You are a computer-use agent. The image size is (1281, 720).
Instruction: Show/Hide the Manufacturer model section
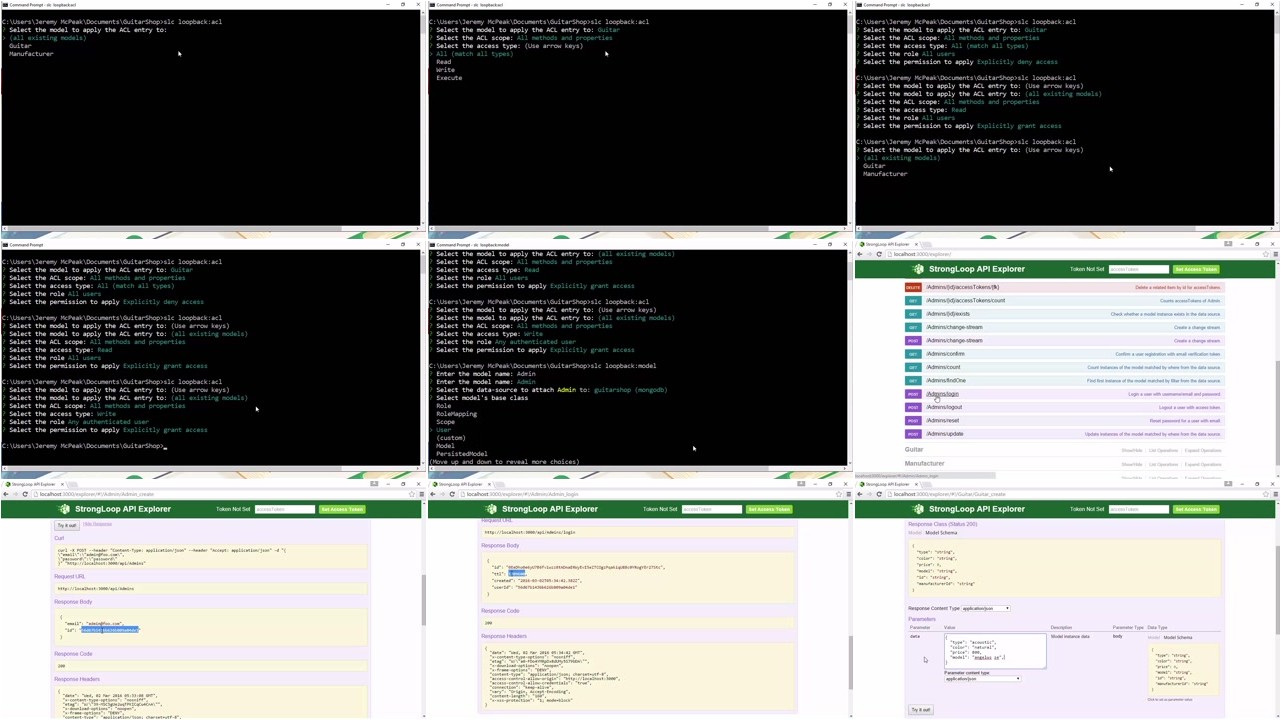click(x=1131, y=464)
